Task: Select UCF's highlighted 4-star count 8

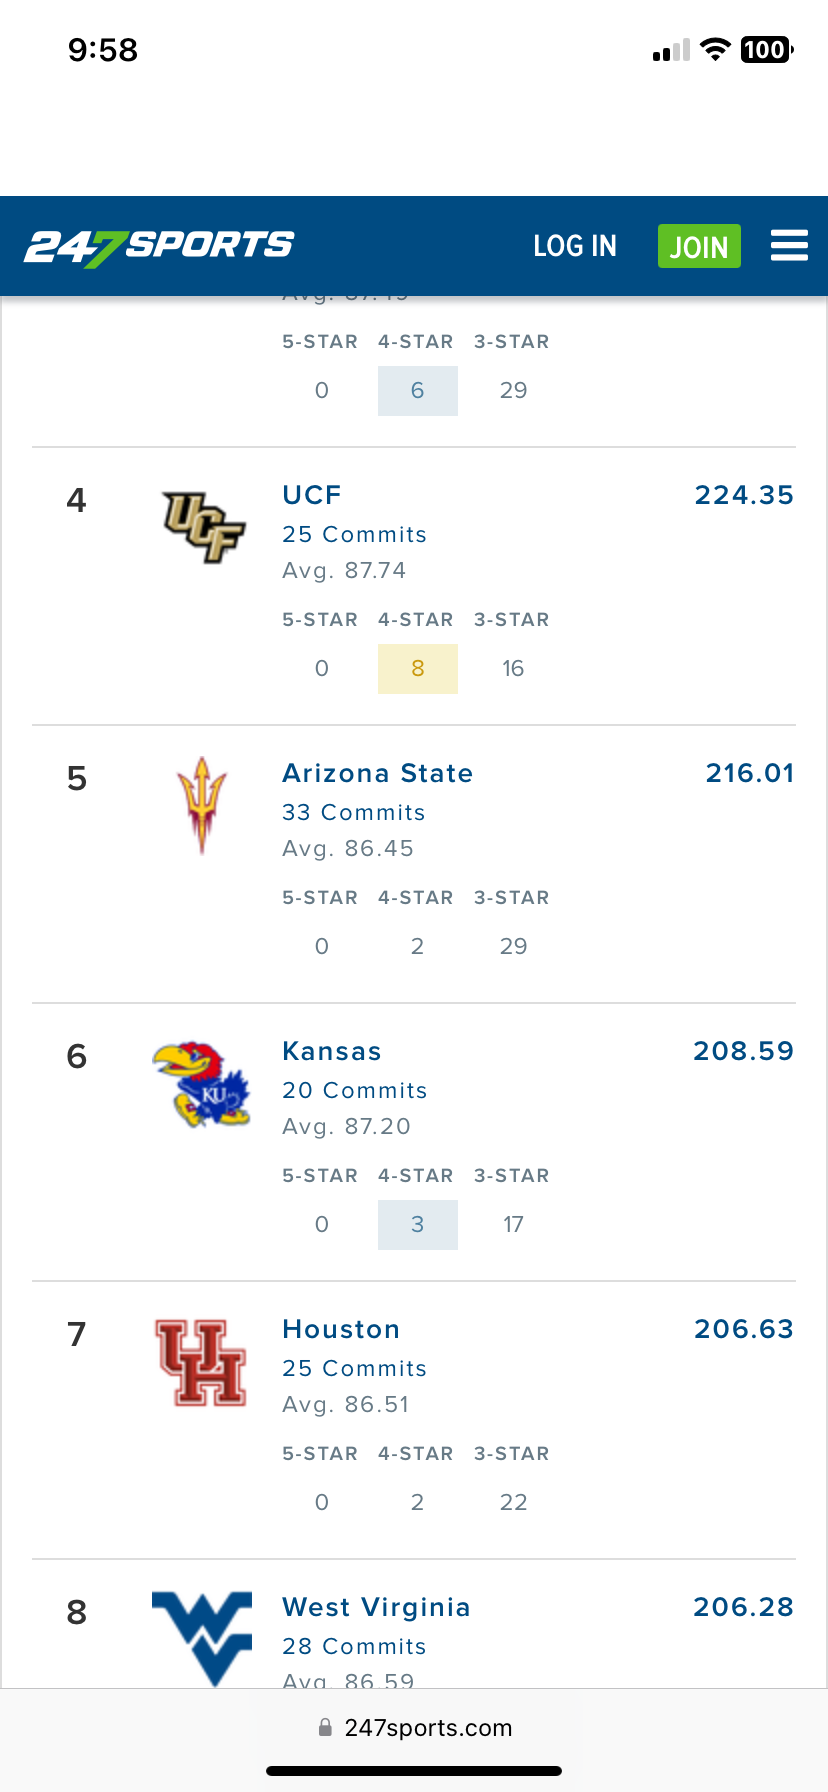Action: tap(418, 669)
